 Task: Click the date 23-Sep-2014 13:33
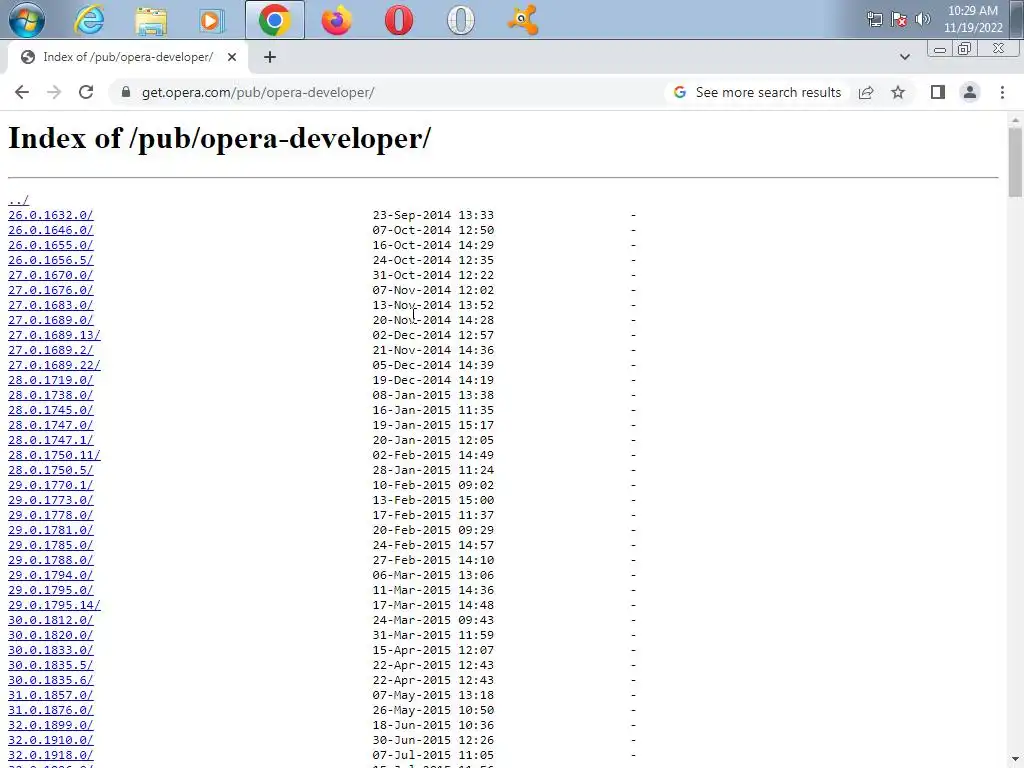pyautogui.click(x=433, y=215)
